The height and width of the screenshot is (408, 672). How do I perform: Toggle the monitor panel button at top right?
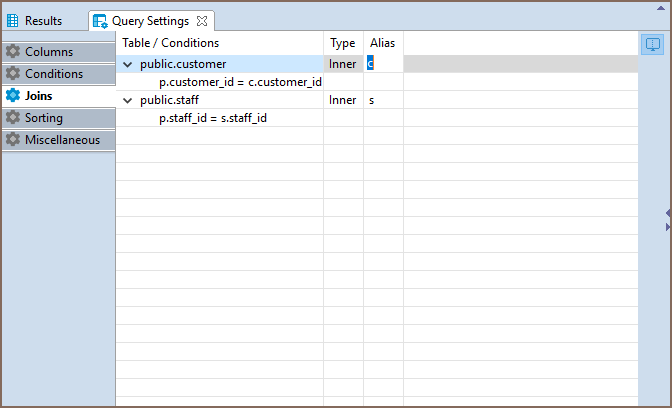point(652,44)
